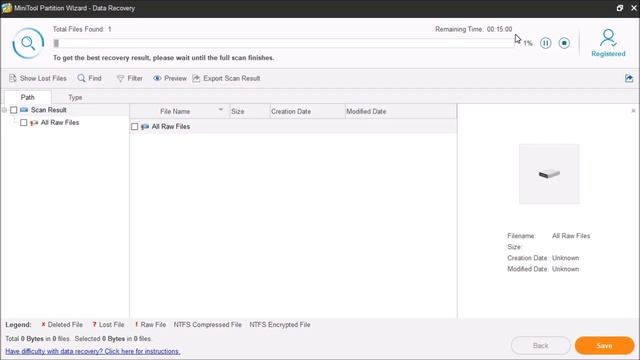Collapse the Scan Result tree node
Image resolution: width=640 pixels, height=360 pixels.
[4, 110]
